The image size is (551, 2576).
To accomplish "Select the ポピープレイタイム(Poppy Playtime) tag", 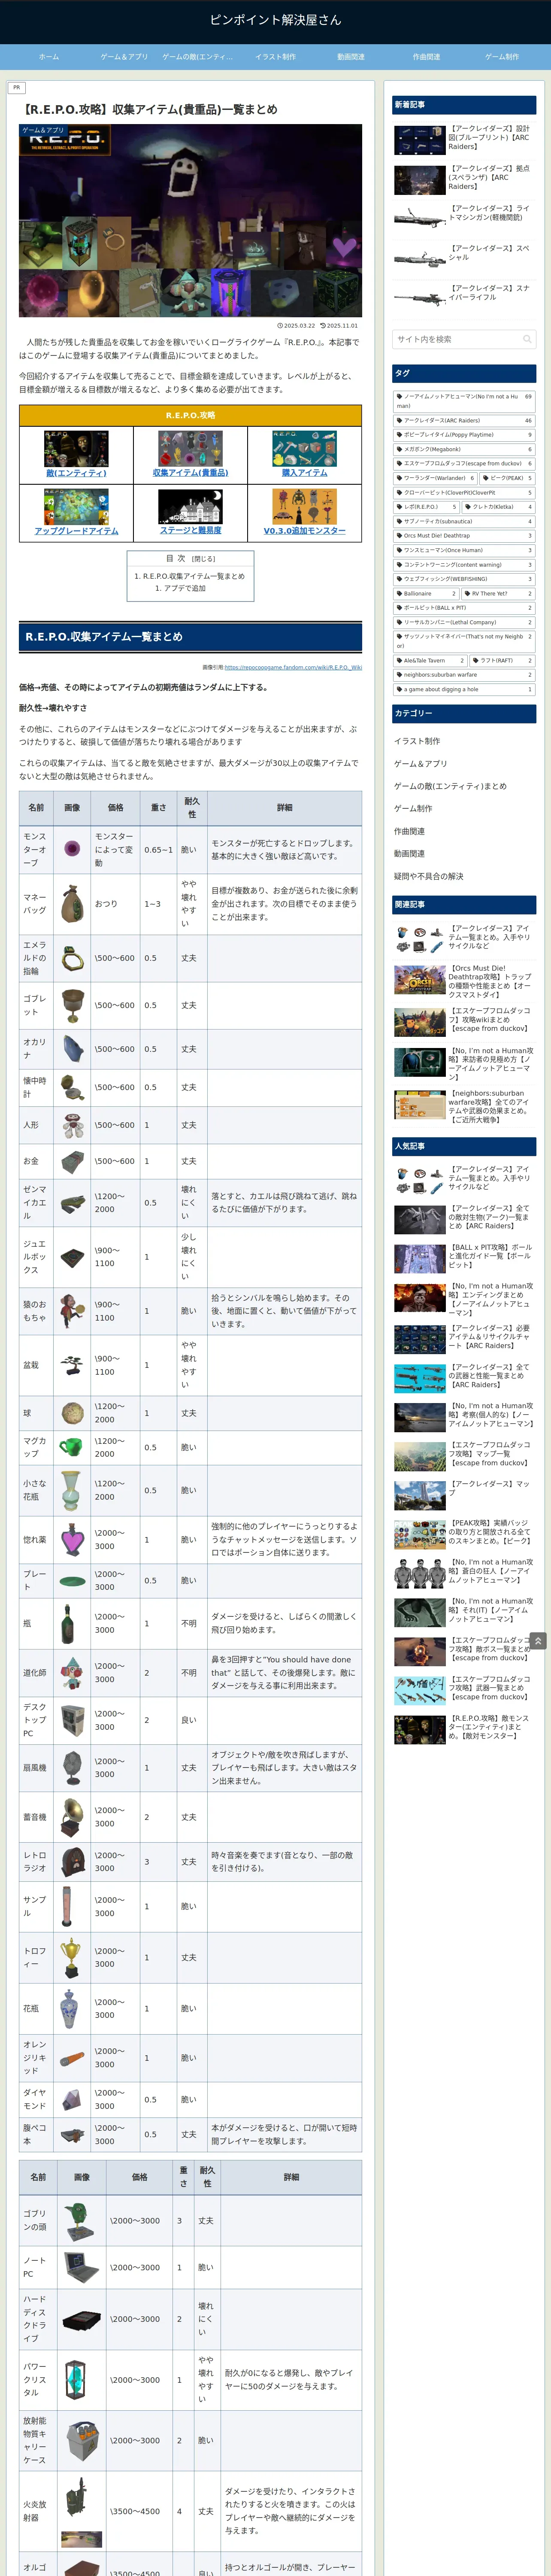I will tap(464, 435).
